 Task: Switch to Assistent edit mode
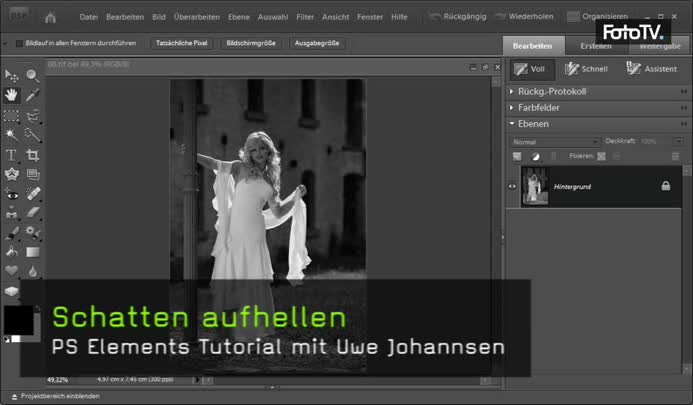pyautogui.click(x=652, y=69)
